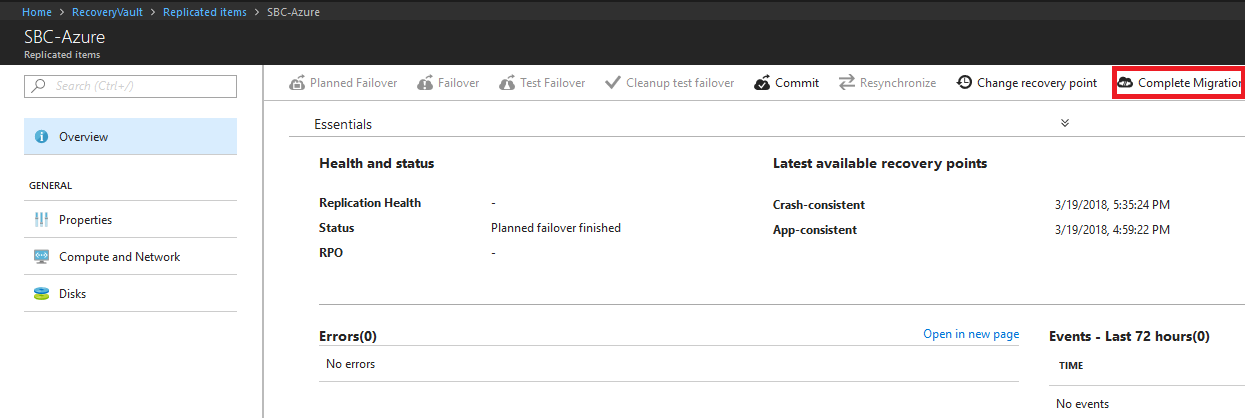
Task: Click the Planned Failover cloud icon
Action: coord(297,83)
